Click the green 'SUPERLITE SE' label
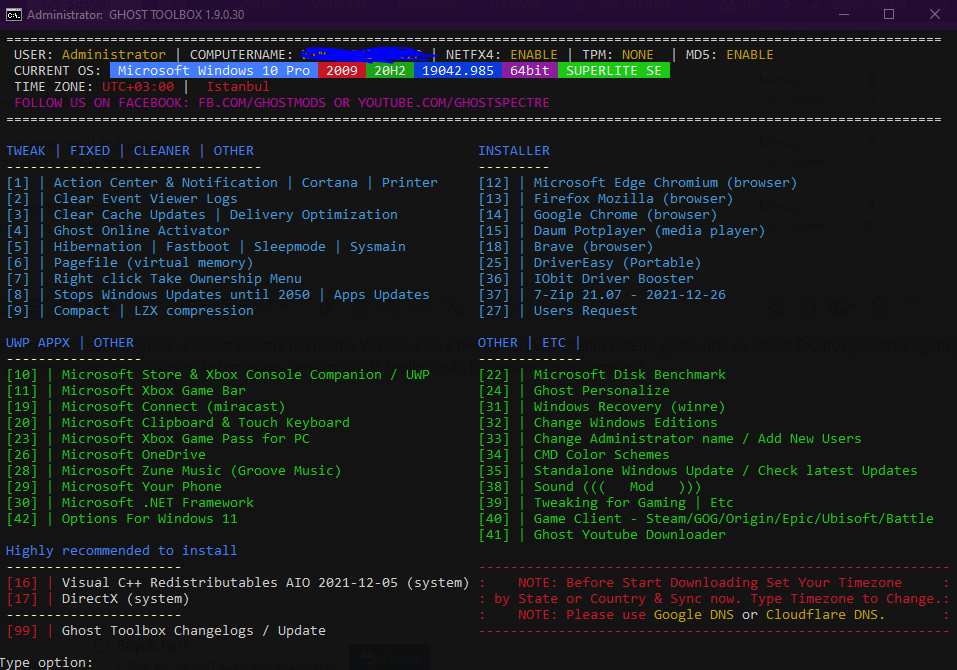The height and width of the screenshot is (670, 957). (x=613, y=70)
